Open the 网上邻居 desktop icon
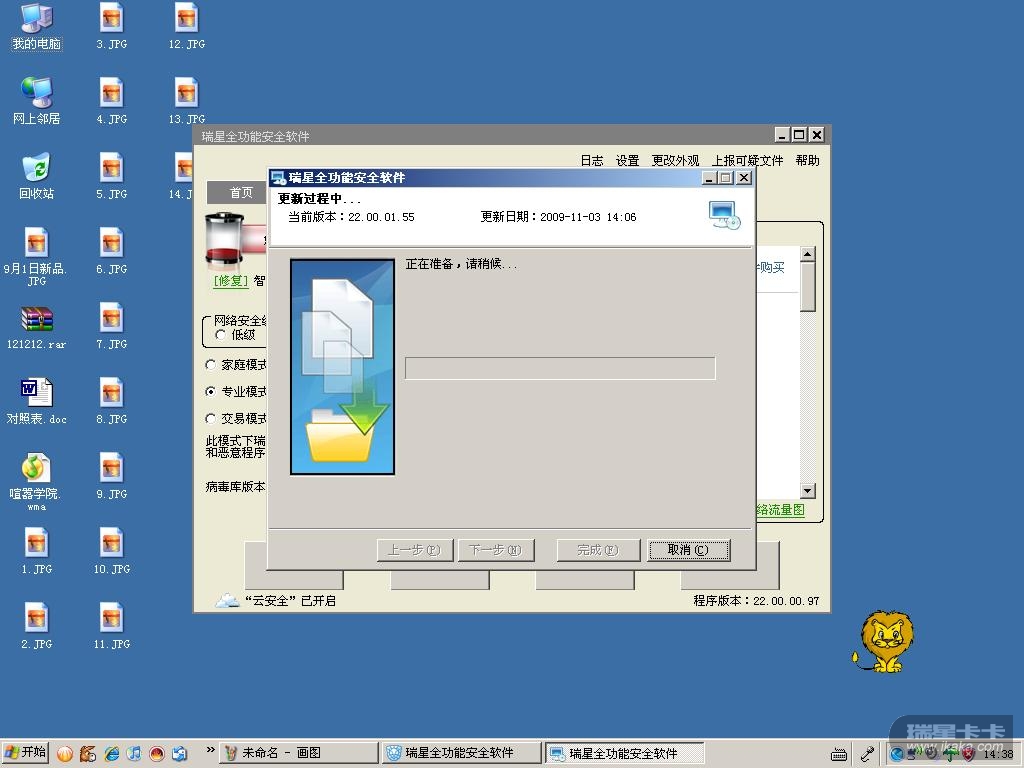This screenshot has height=768, width=1024. tap(37, 101)
